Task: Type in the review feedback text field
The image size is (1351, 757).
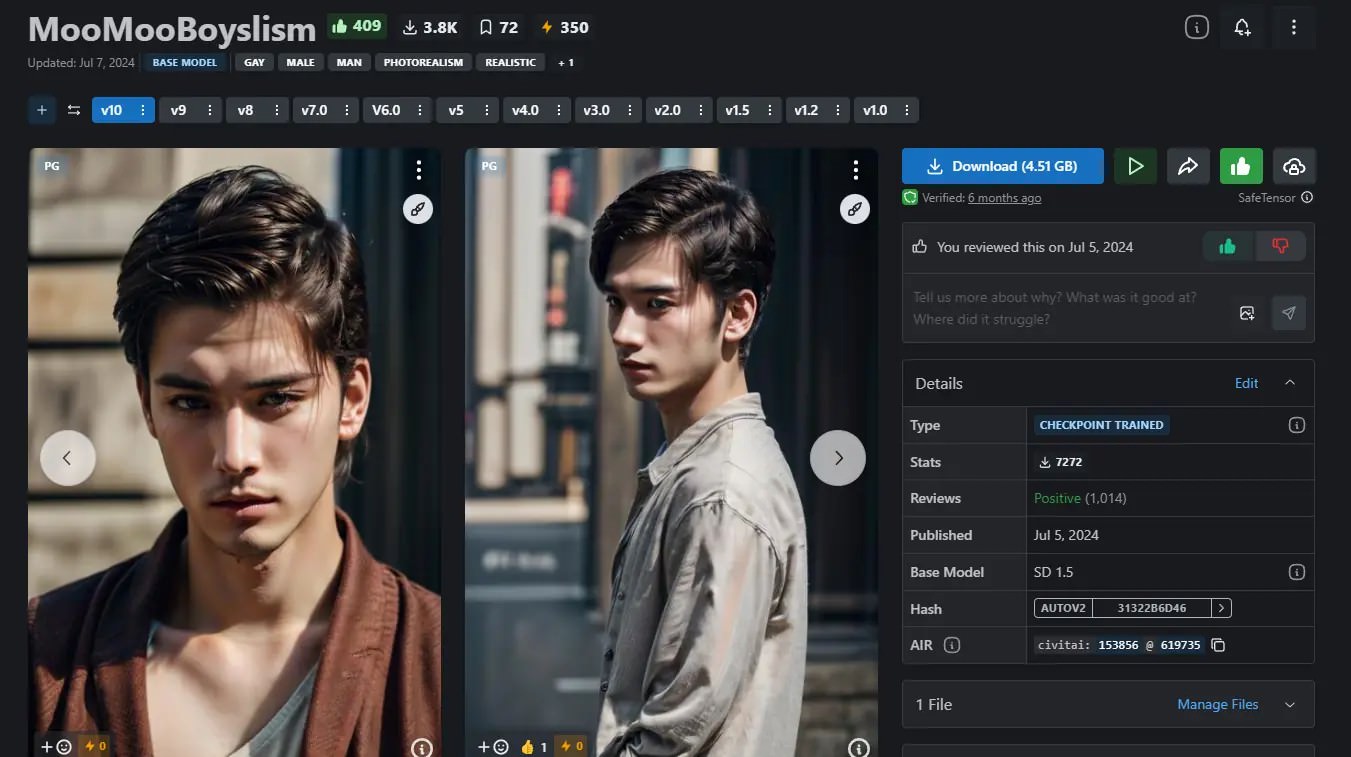Action: [1065, 308]
